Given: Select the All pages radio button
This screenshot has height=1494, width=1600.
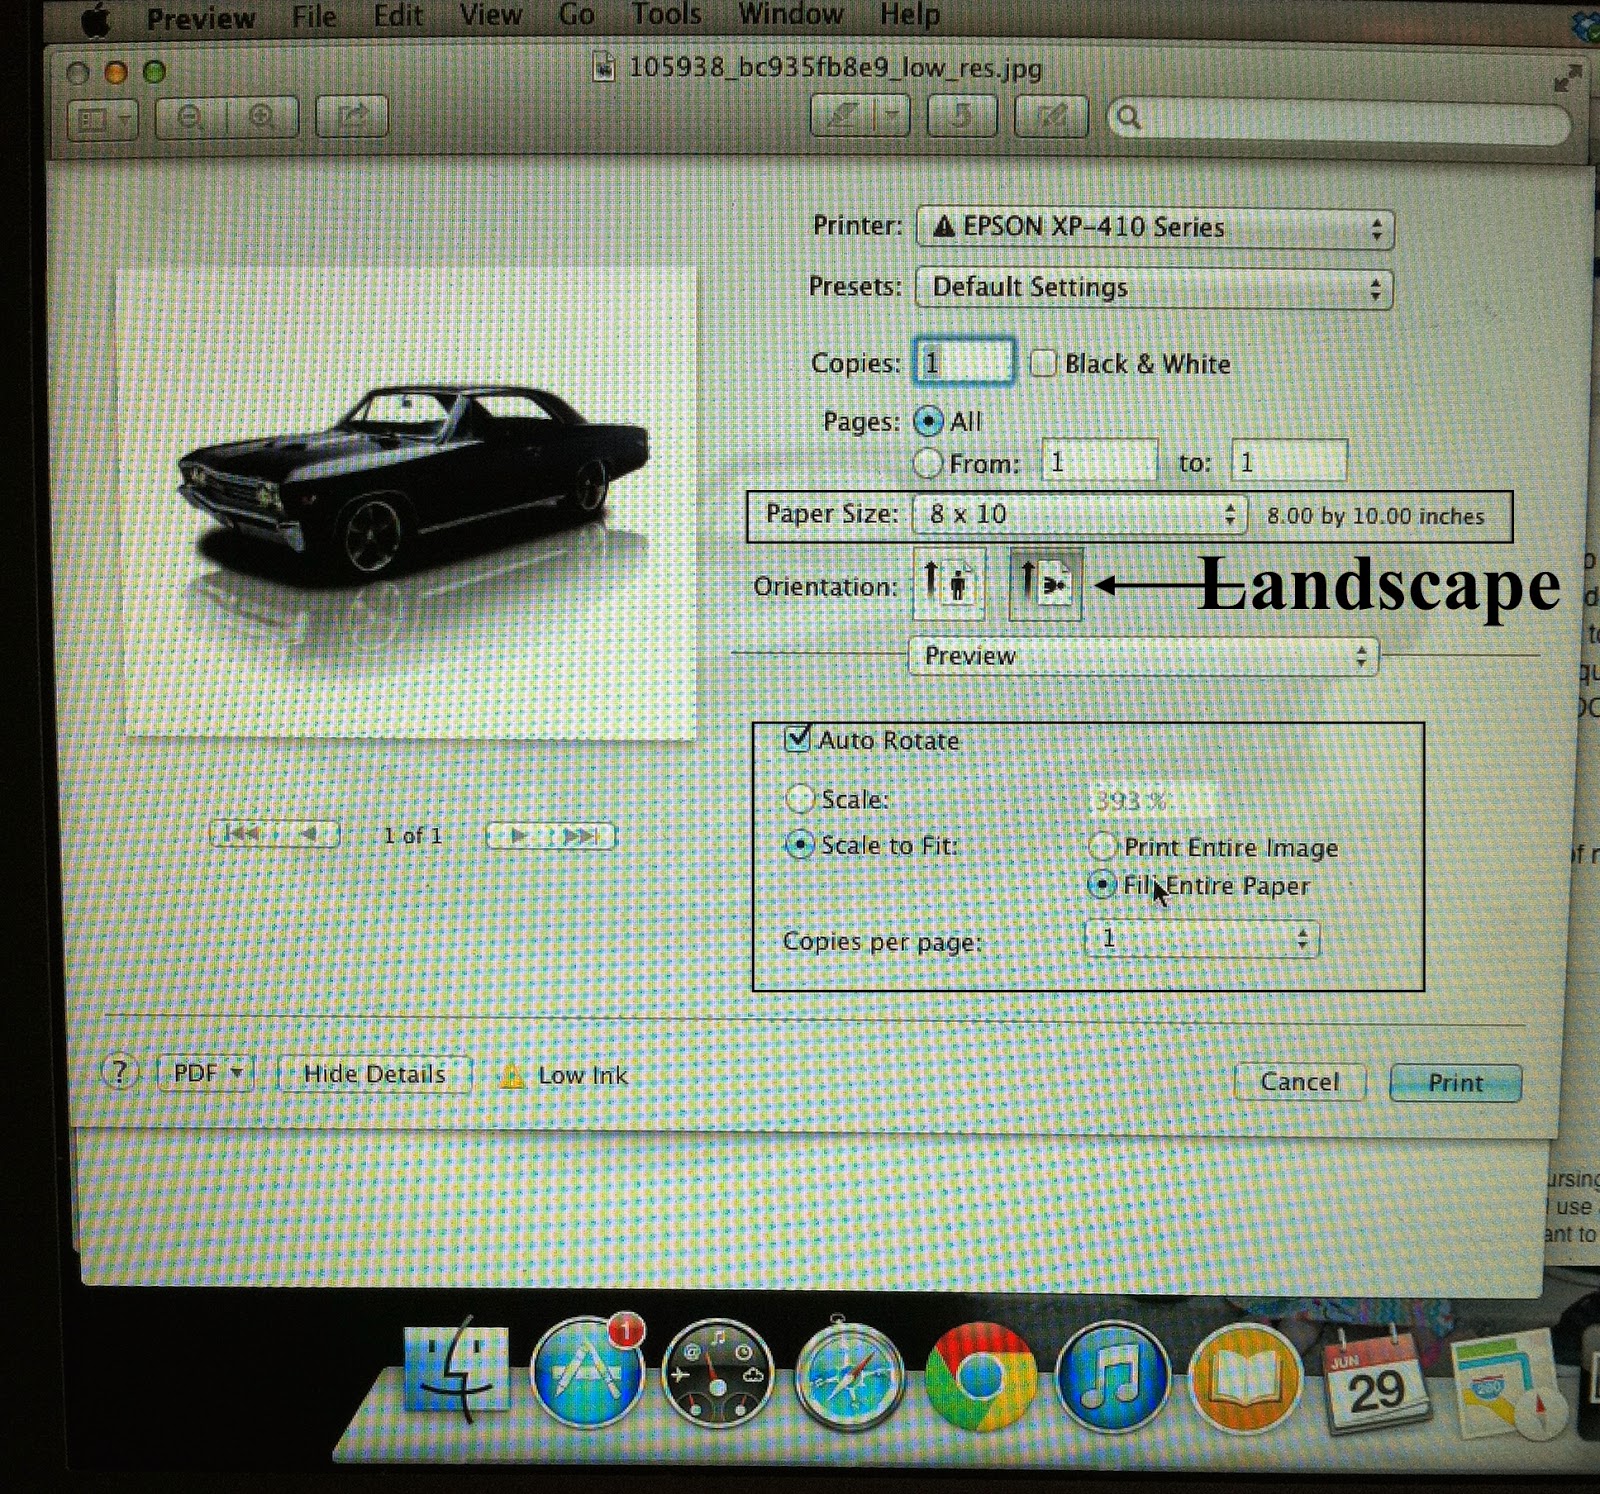Looking at the screenshot, I should (928, 422).
